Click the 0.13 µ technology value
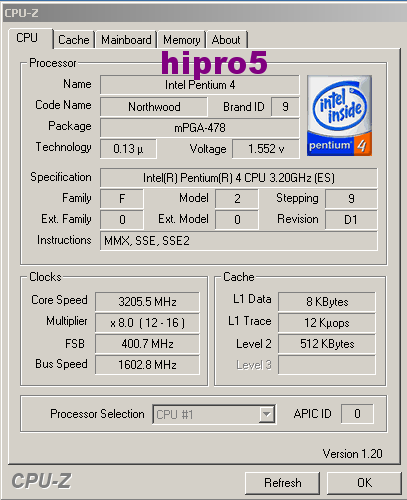Image resolution: width=407 pixels, height=500 pixels. click(128, 149)
